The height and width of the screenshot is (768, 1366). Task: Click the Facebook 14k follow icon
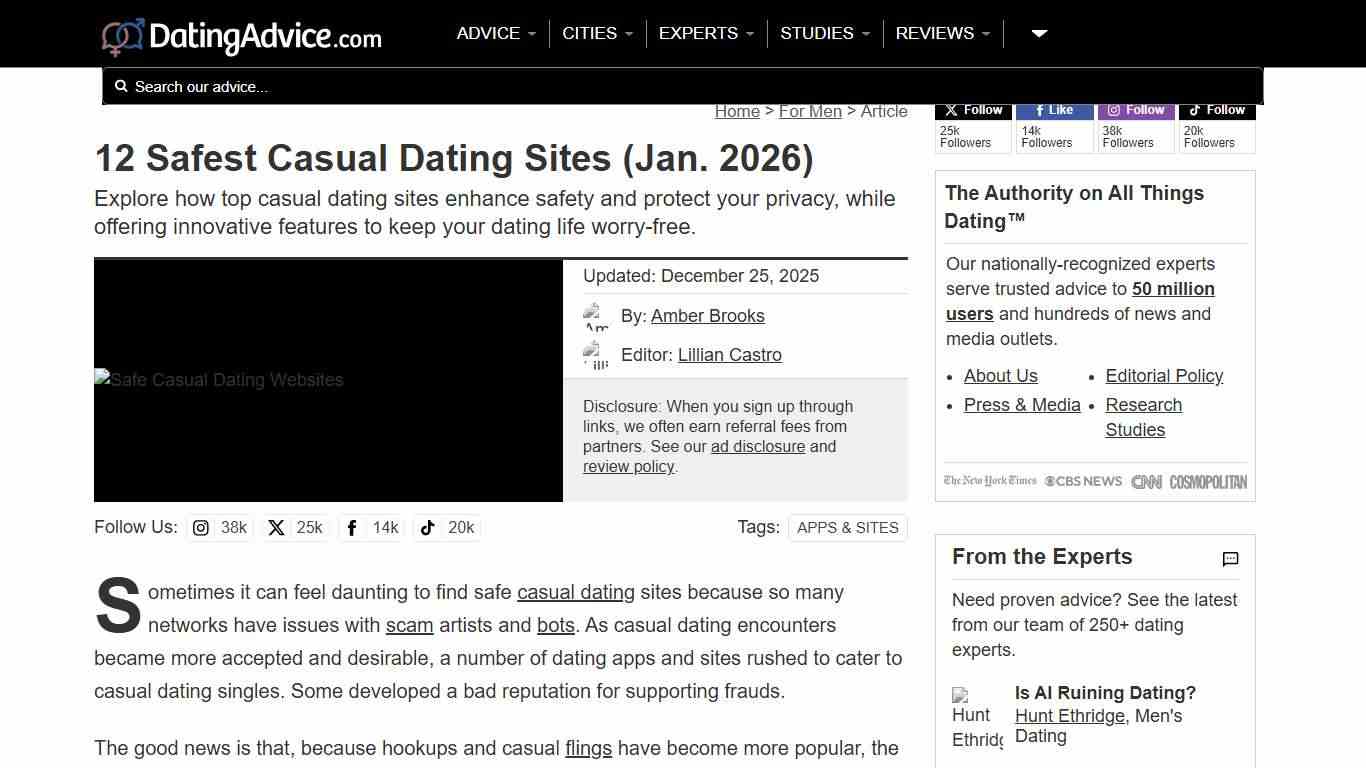click(x=352, y=527)
